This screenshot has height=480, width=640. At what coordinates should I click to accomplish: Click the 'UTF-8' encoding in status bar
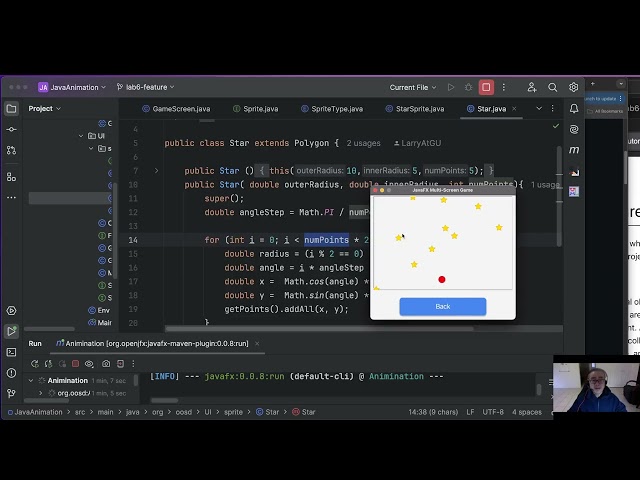tap(493, 412)
